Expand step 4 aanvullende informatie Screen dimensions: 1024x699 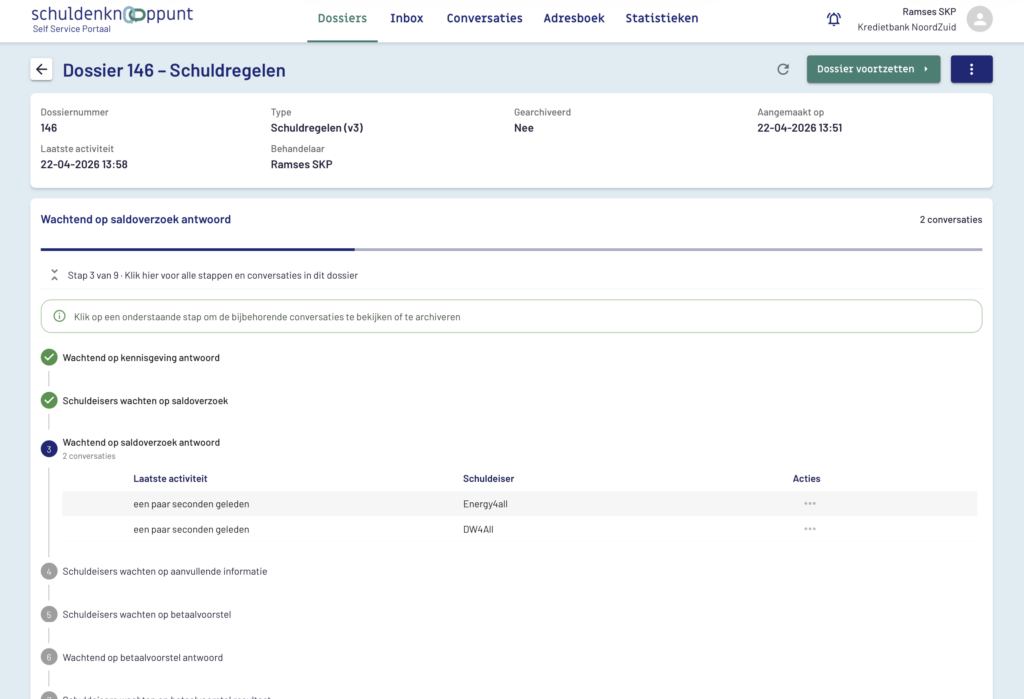click(164, 571)
